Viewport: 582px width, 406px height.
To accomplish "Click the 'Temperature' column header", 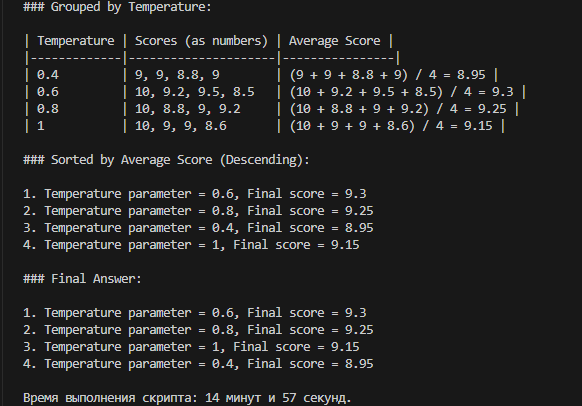I will click(76, 41).
